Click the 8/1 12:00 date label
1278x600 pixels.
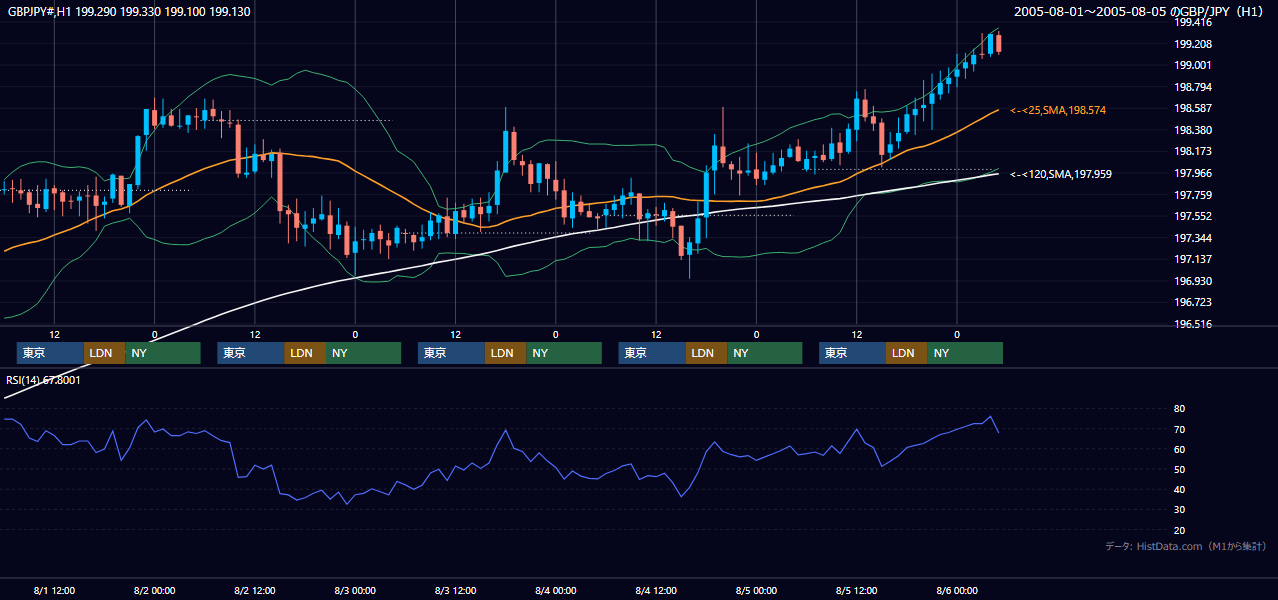pyautogui.click(x=54, y=590)
